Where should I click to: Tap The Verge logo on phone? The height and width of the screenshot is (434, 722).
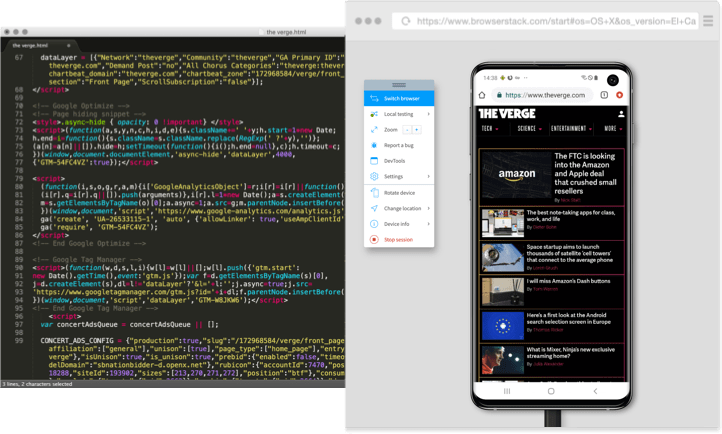click(507, 114)
